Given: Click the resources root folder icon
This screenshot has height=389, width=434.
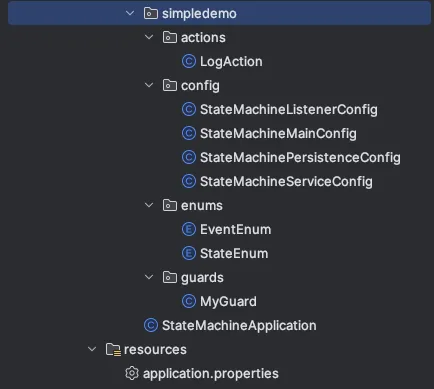Looking at the screenshot, I should click(113, 350).
